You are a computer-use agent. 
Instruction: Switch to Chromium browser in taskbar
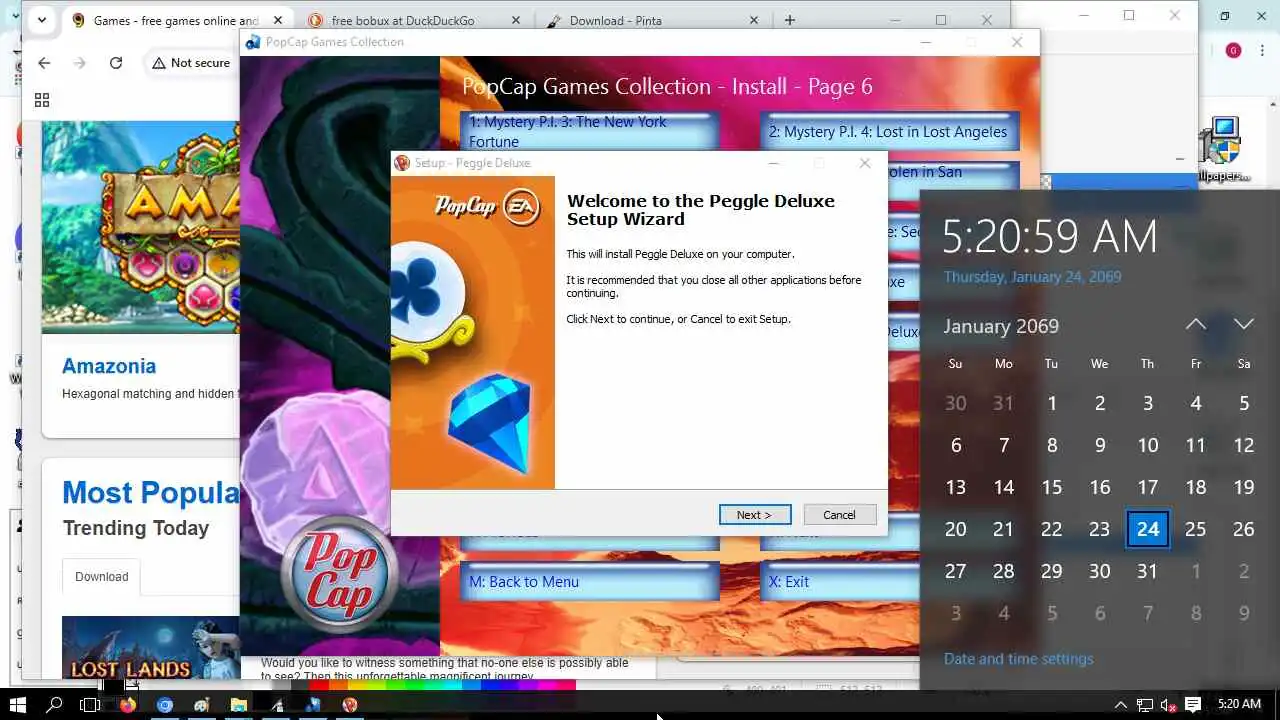tap(165, 705)
